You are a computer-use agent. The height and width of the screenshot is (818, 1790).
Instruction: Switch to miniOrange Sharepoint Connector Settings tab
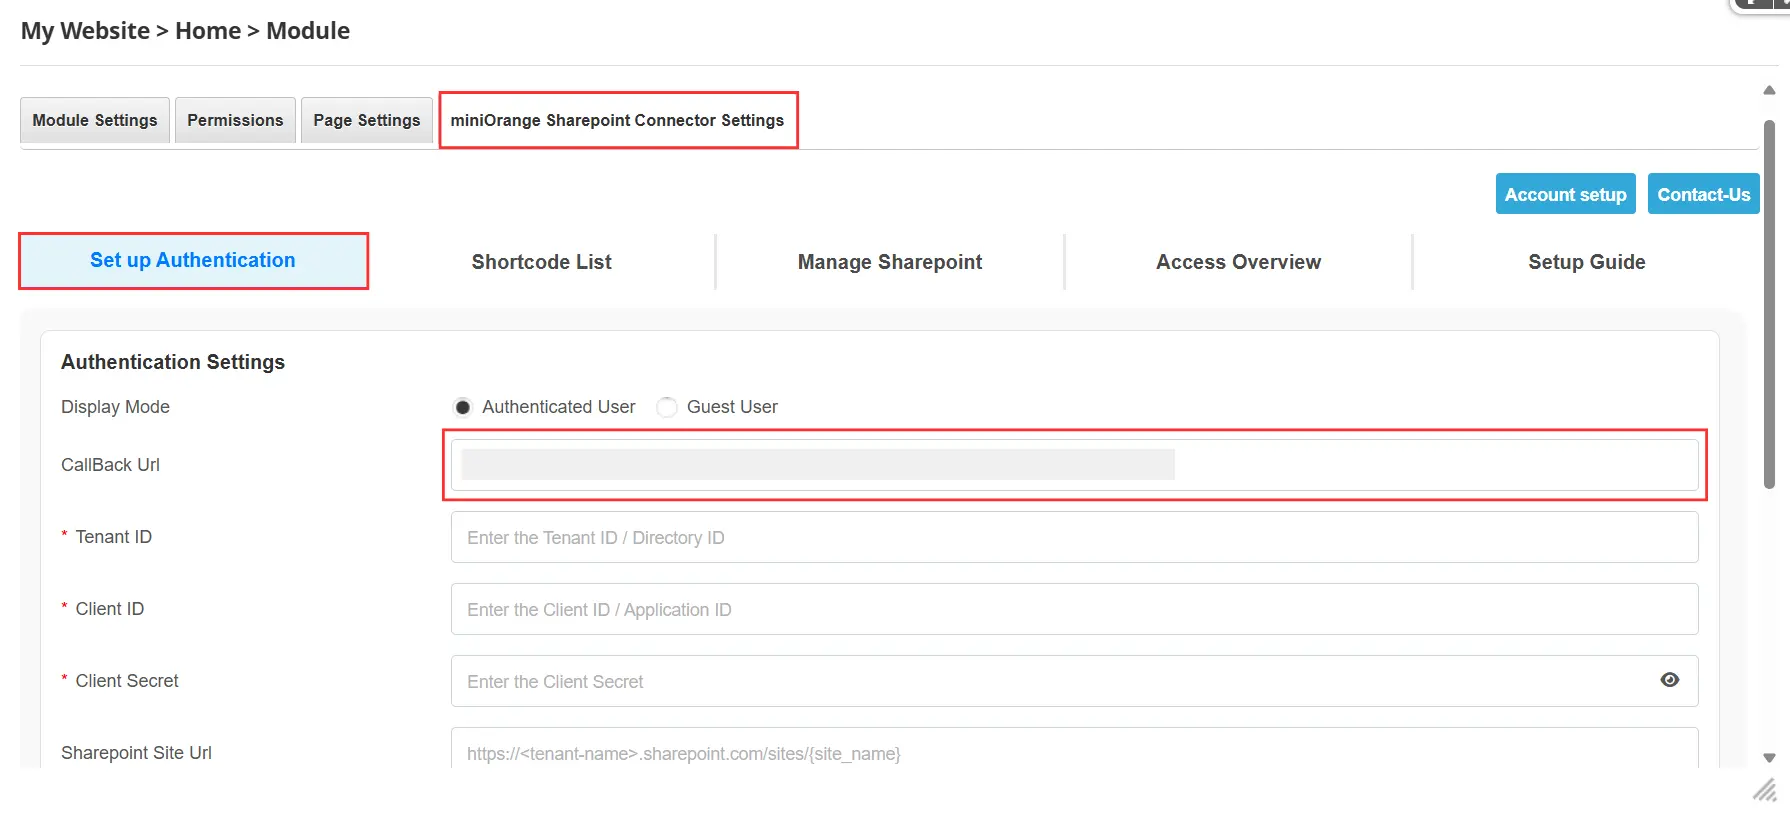click(618, 120)
